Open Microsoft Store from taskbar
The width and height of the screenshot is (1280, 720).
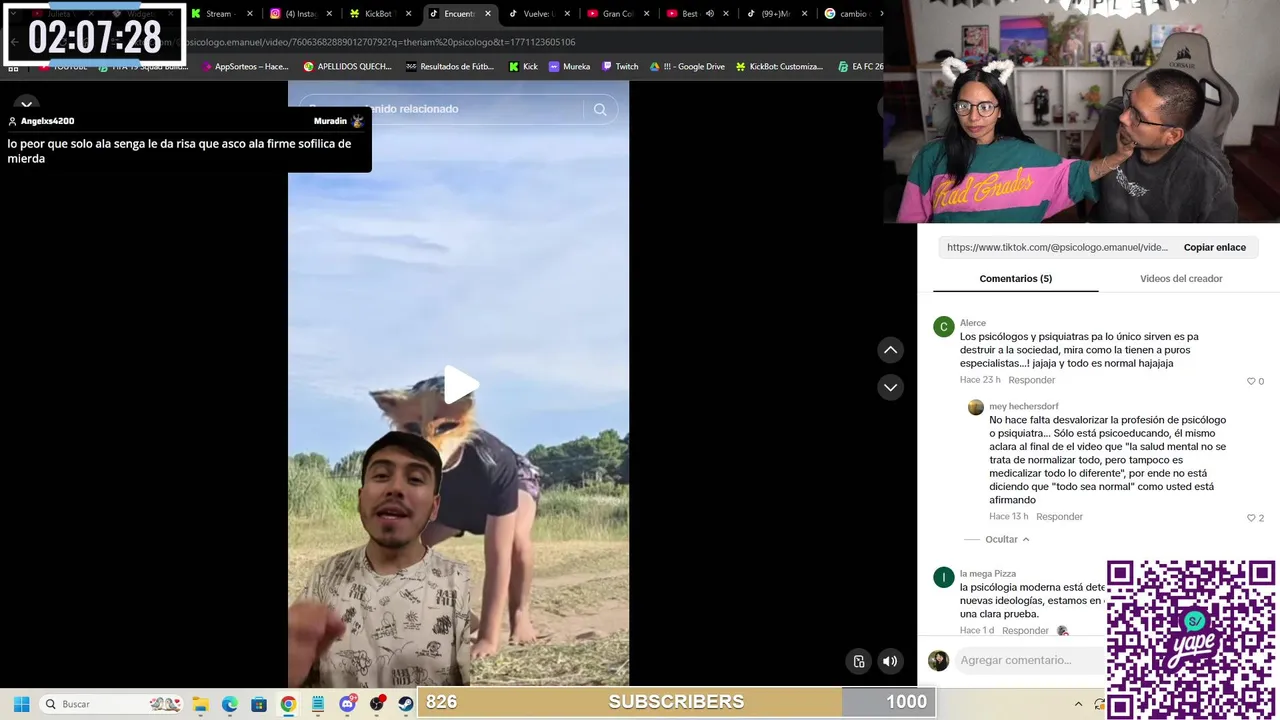(x=259, y=704)
